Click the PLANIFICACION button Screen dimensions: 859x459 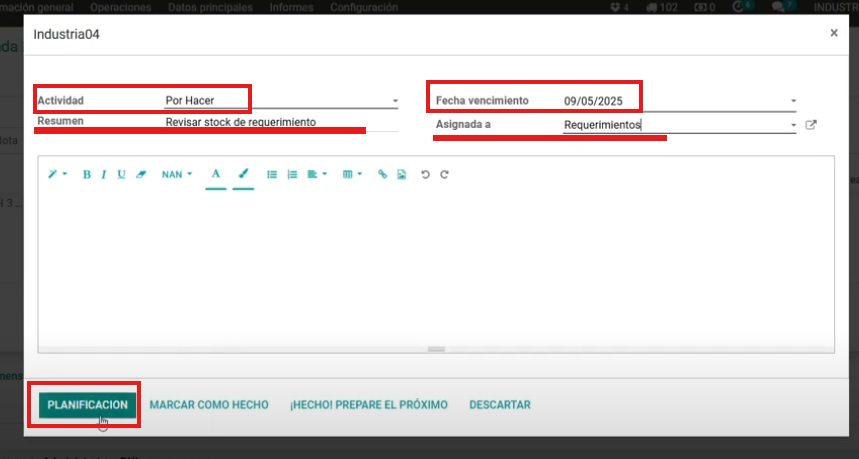[x=88, y=405]
